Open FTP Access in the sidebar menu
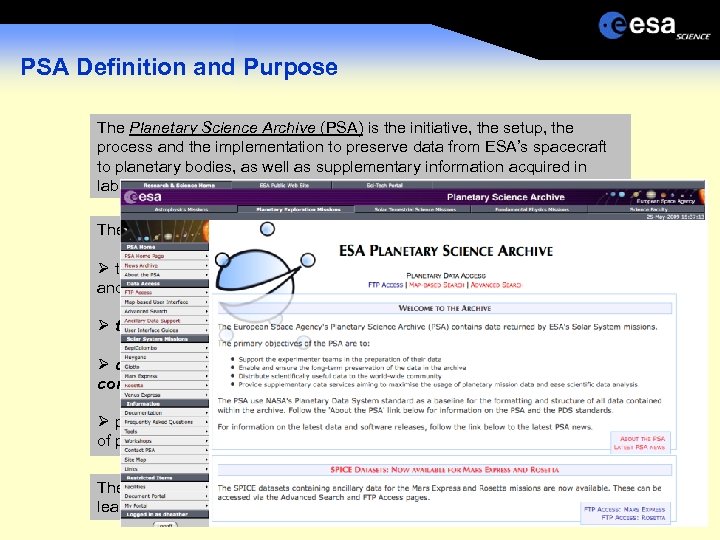This screenshot has height=540, width=720. coord(165,292)
